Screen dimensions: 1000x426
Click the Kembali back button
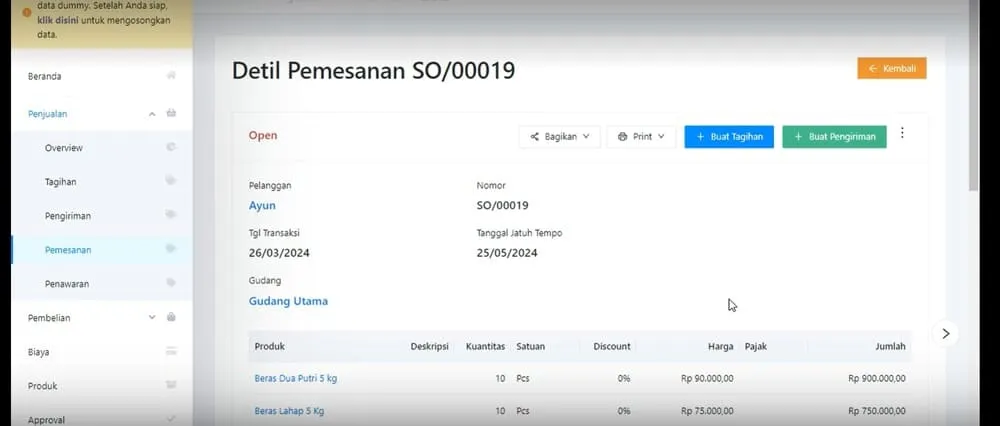892,68
